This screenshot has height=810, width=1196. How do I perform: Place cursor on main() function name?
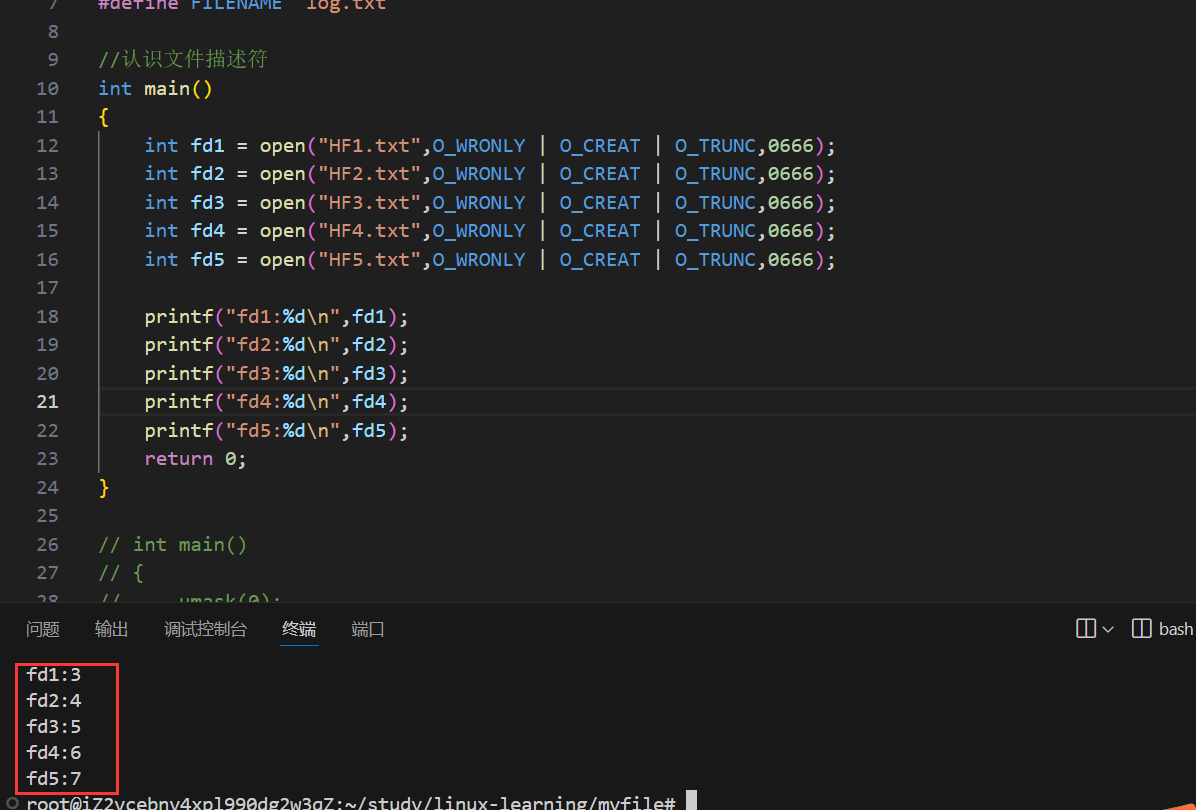(x=166, y=89)
